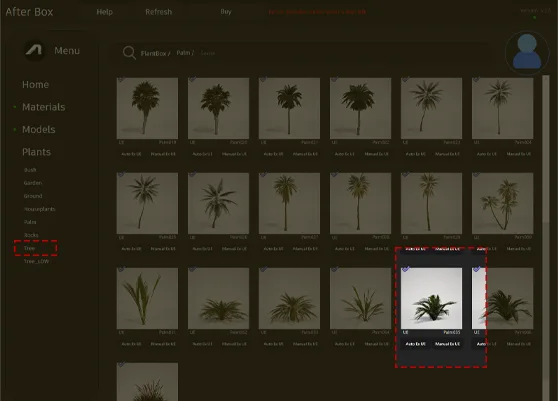Click the vertical scrollbar on right
Viewport: 558px width, 401px height.
coord(546,238)
